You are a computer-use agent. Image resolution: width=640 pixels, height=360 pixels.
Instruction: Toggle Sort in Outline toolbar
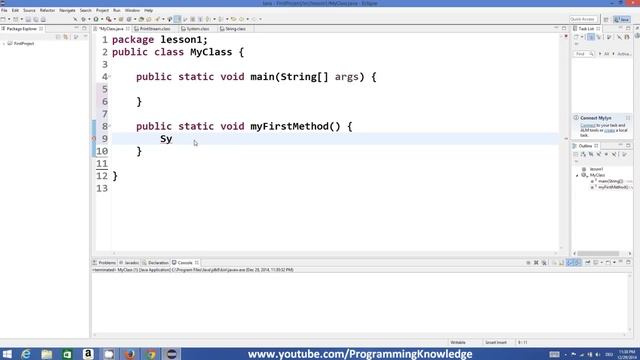coord(583,154)
